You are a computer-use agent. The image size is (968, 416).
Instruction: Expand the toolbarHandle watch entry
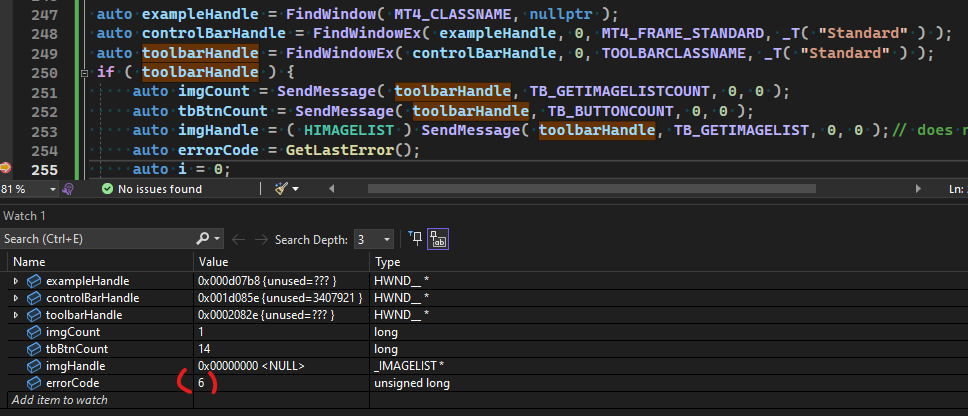point(15,315)
